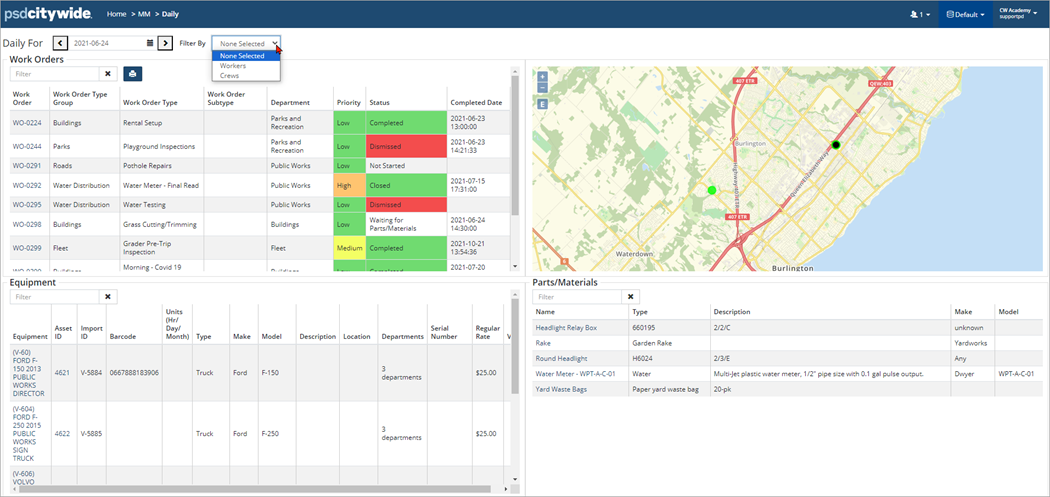Screen dimensions: 1050x497
Task: Clear the Work Orders filter
Action: (107, 74)
